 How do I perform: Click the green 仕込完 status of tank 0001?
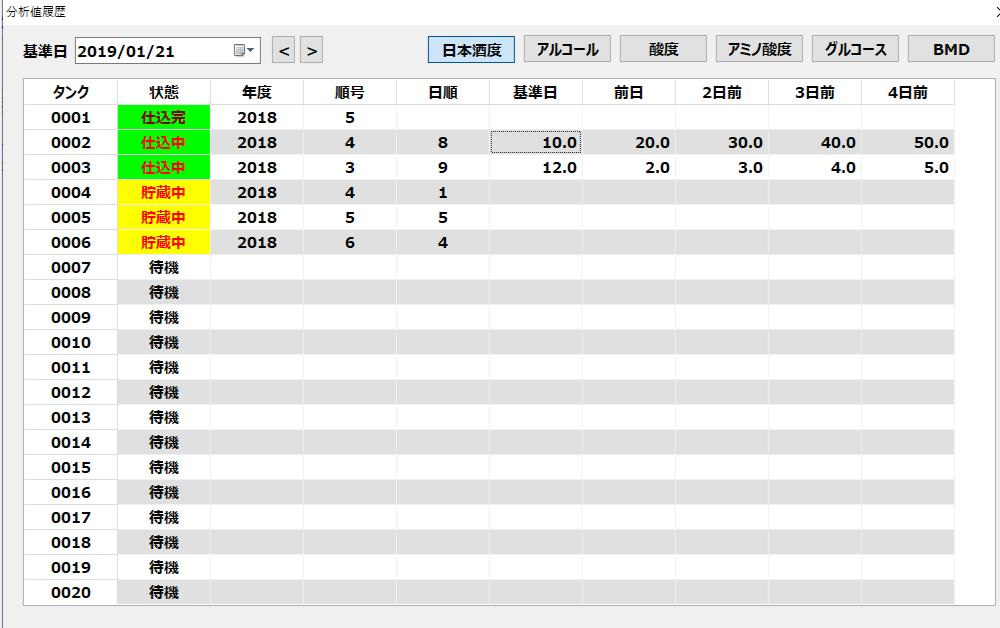point(163,118)
